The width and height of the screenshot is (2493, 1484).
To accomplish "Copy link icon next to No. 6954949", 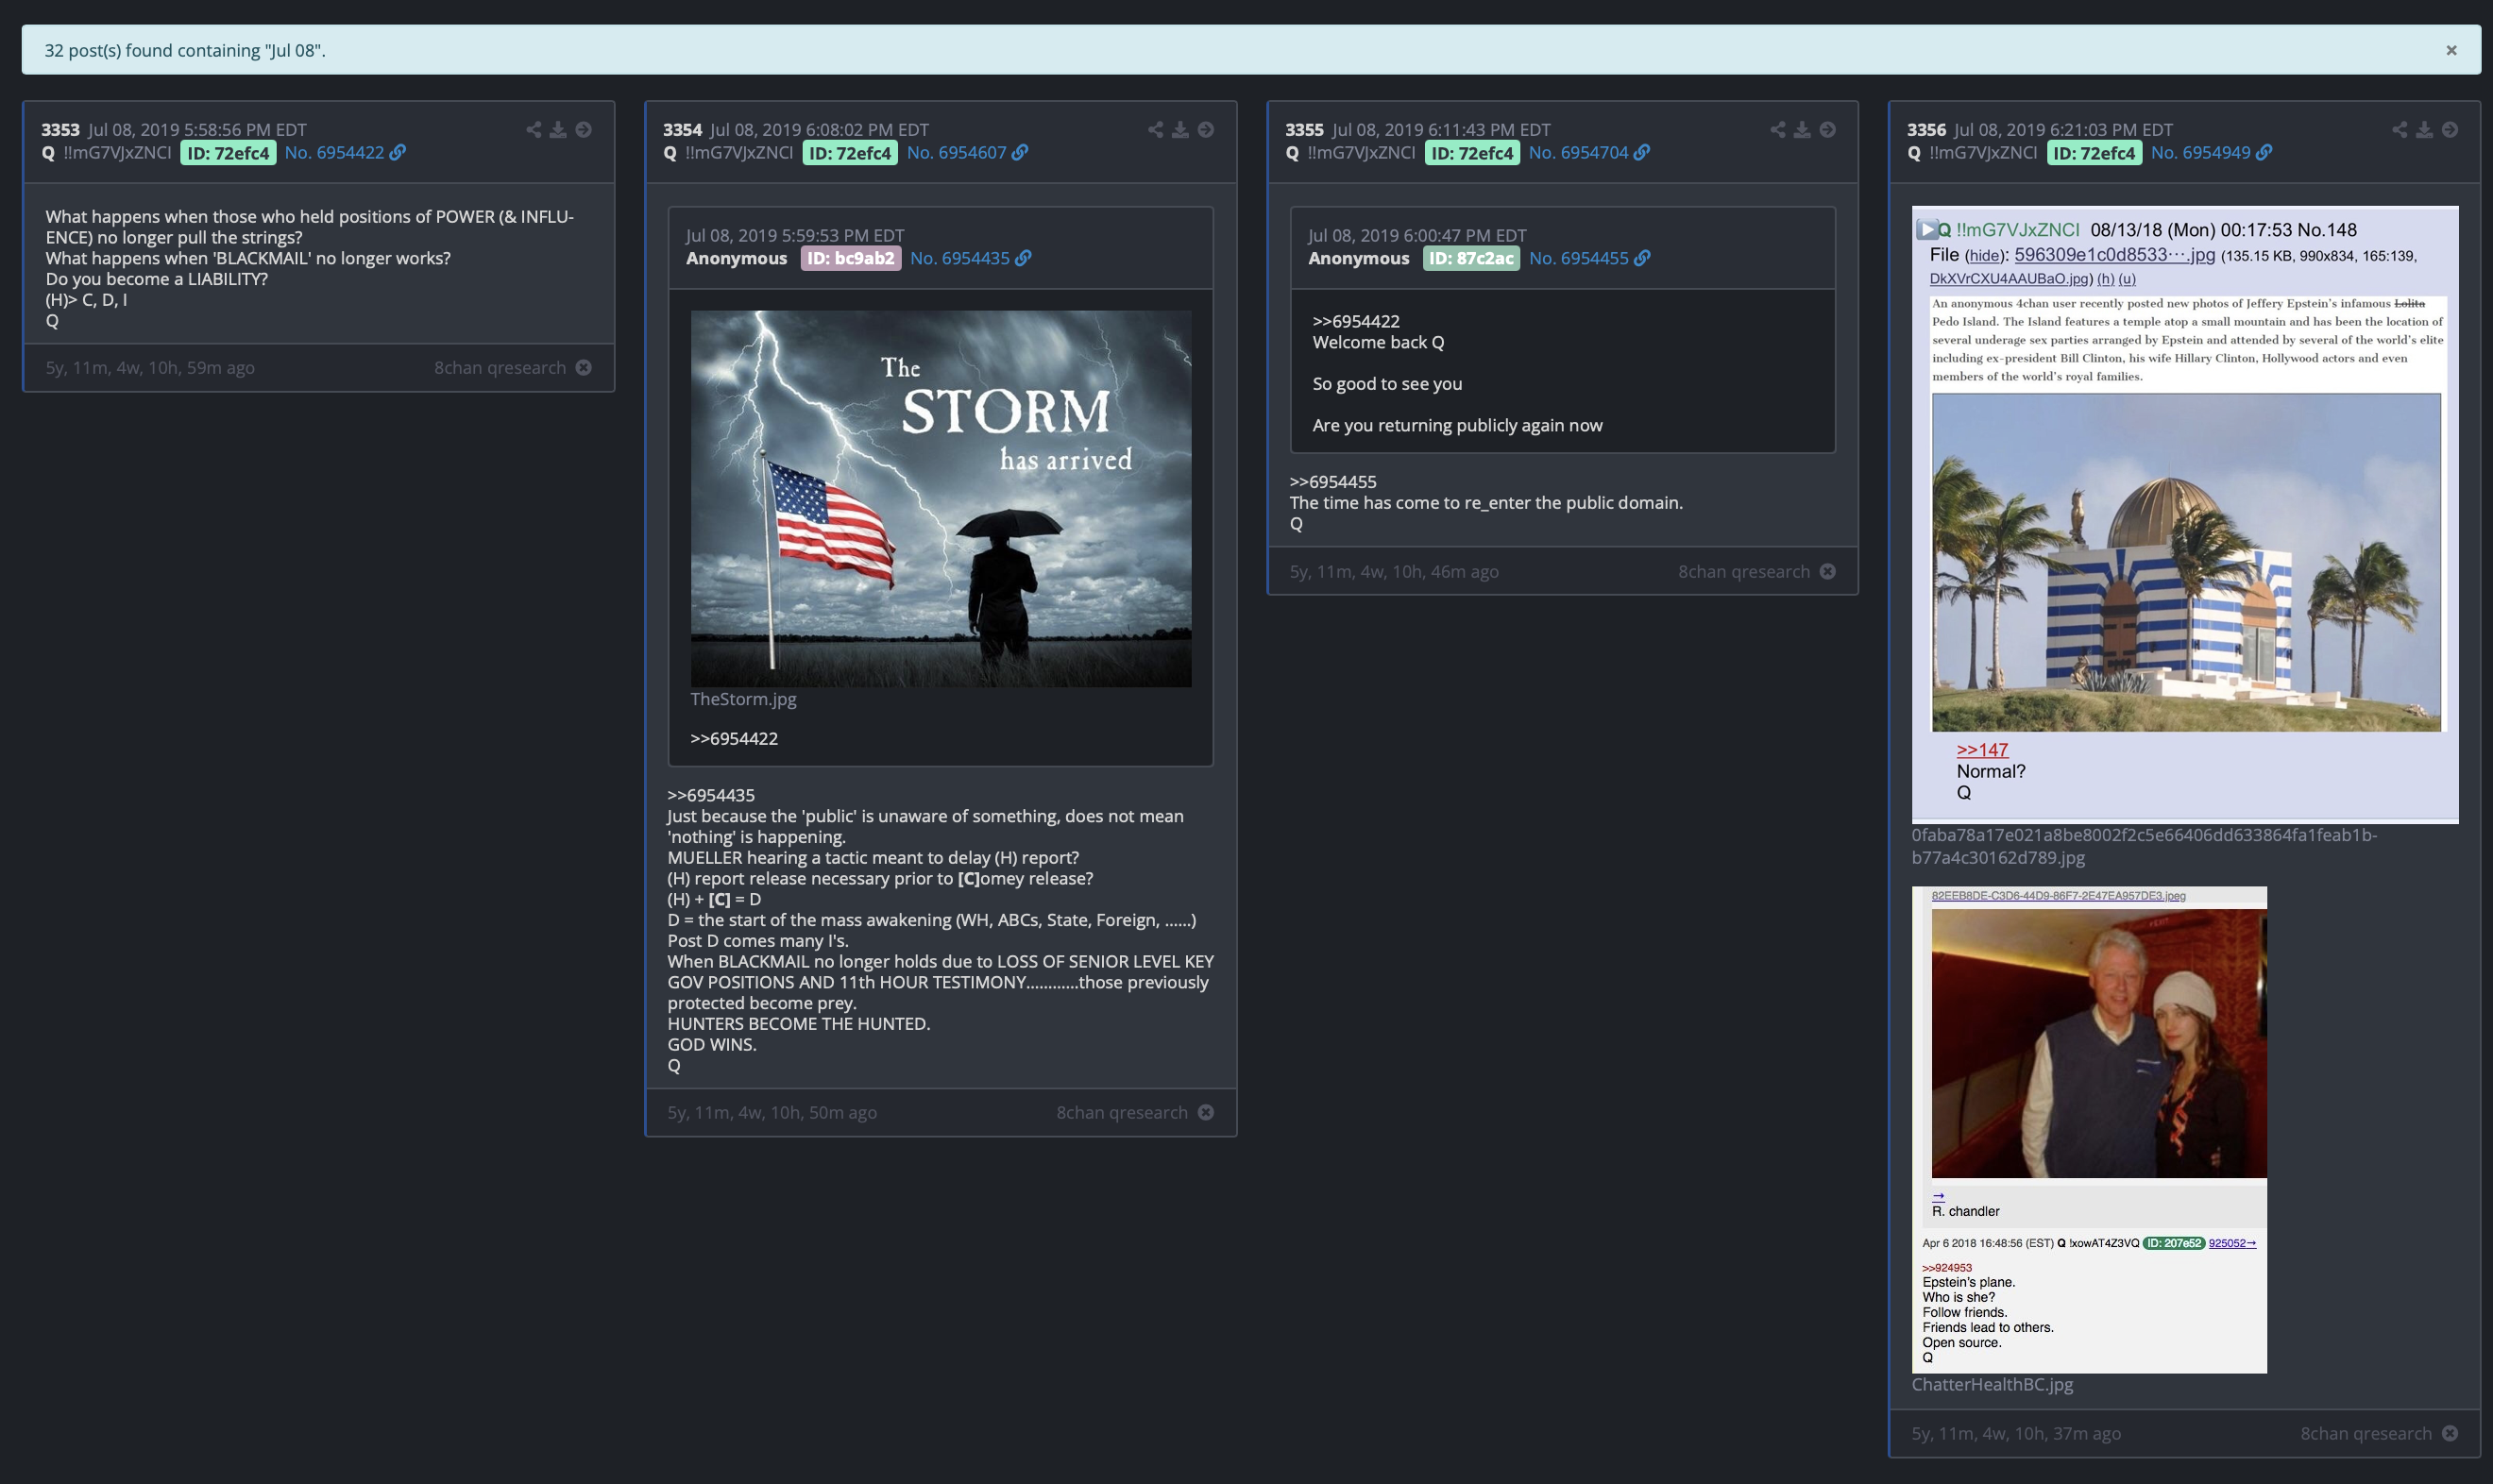I will 2264,152.
